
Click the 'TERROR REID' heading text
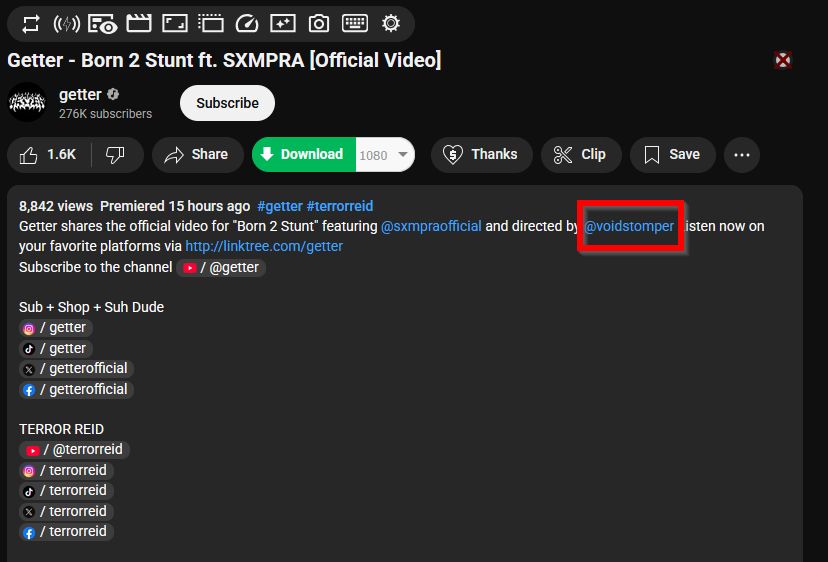(61, 429)
